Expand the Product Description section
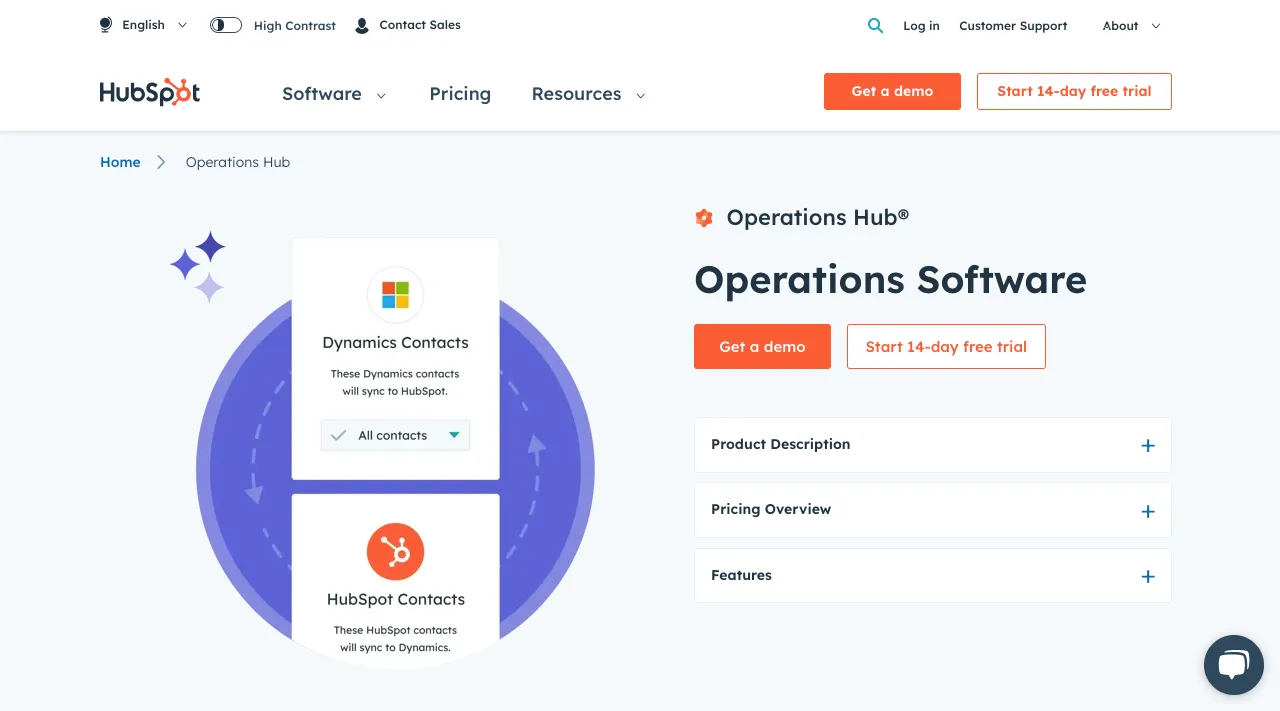The height and width of the screenshot is (711, 1280). [x=933, y=445]
